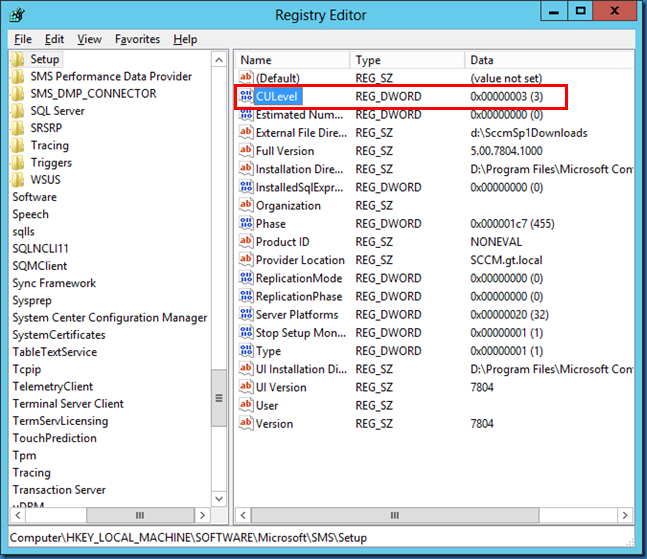Click the values pane scroll right arrow

[x=625, y=515]
